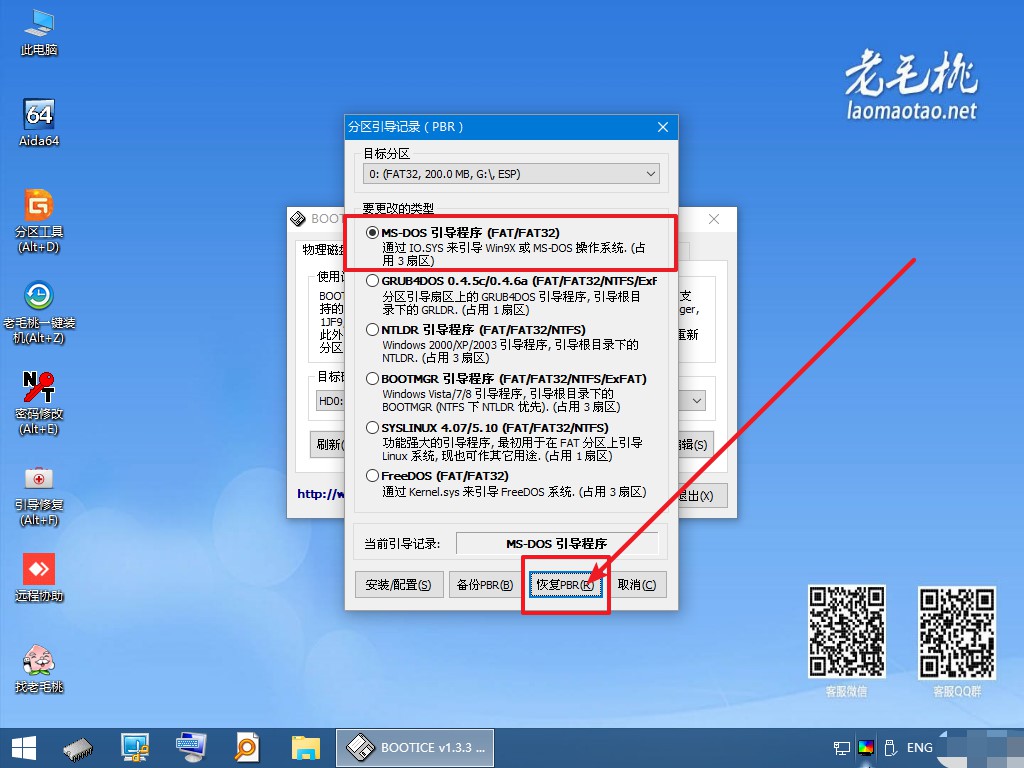Image resolution: width=1024 pixels, height=768 pixels.
Task: Open the 远程协助 desktop icon
Action: click(x=39, y=578)
